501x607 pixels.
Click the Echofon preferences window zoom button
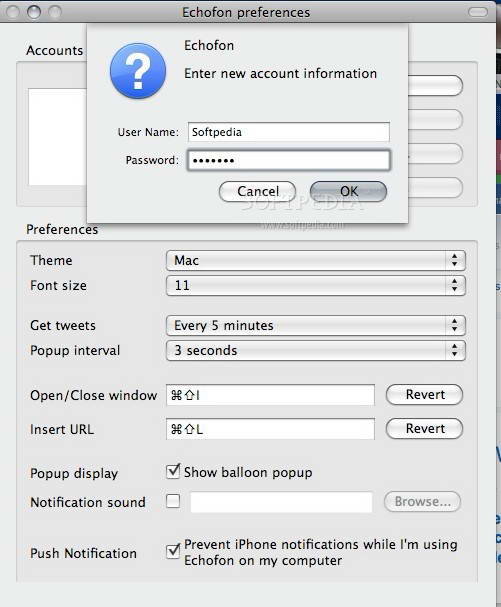[55, 12]
